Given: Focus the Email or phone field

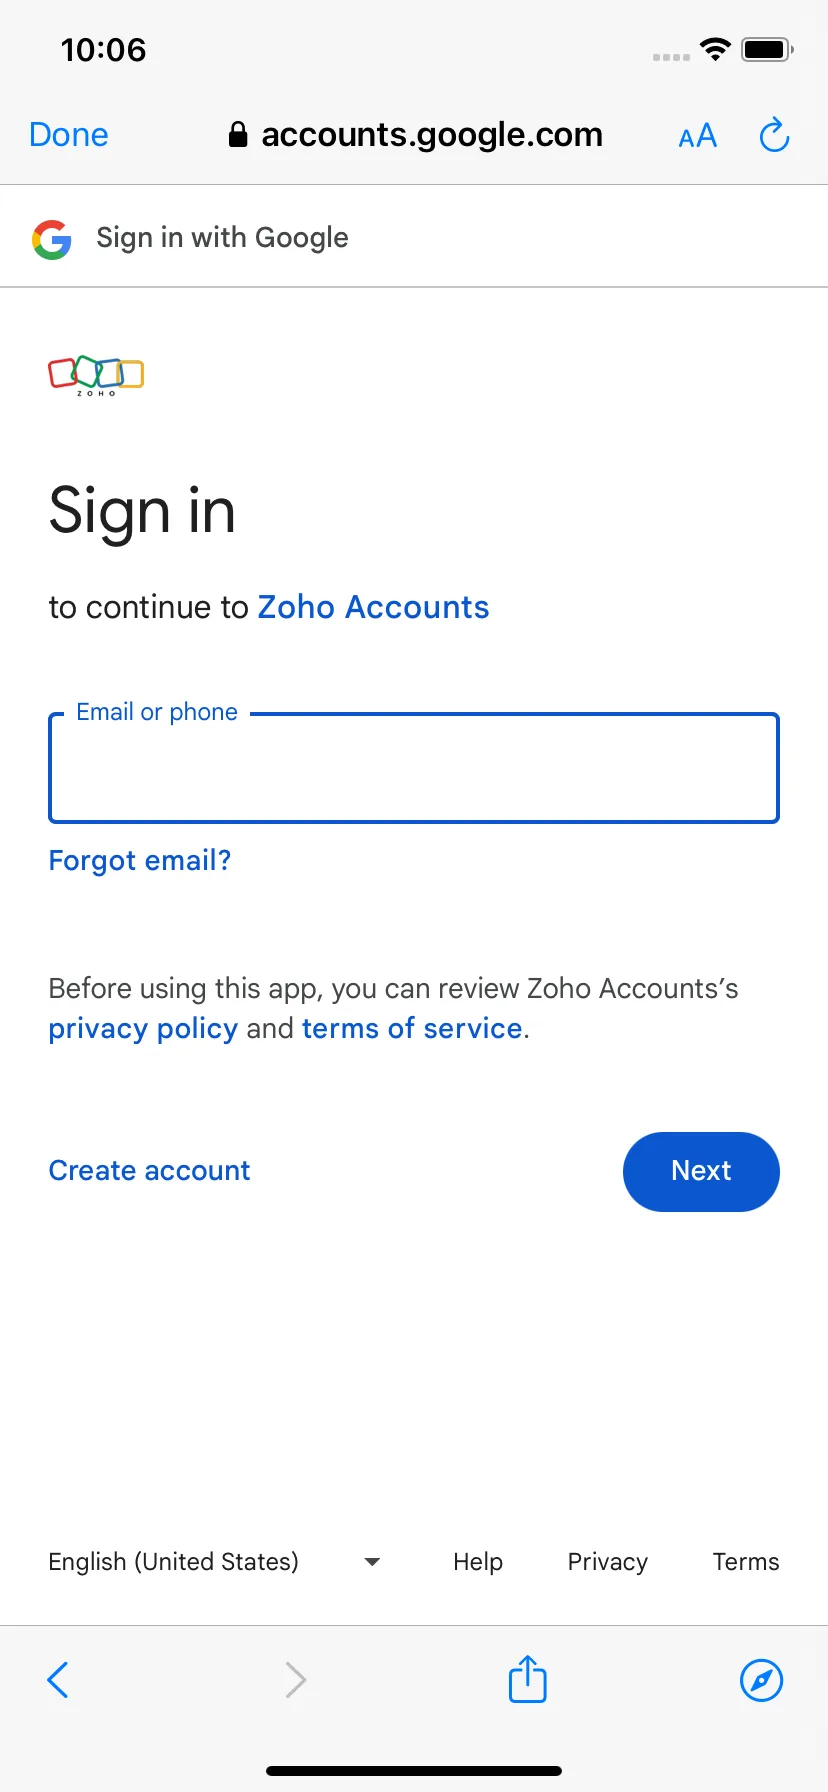Looking at the screenshot, I should coord(414,768).
